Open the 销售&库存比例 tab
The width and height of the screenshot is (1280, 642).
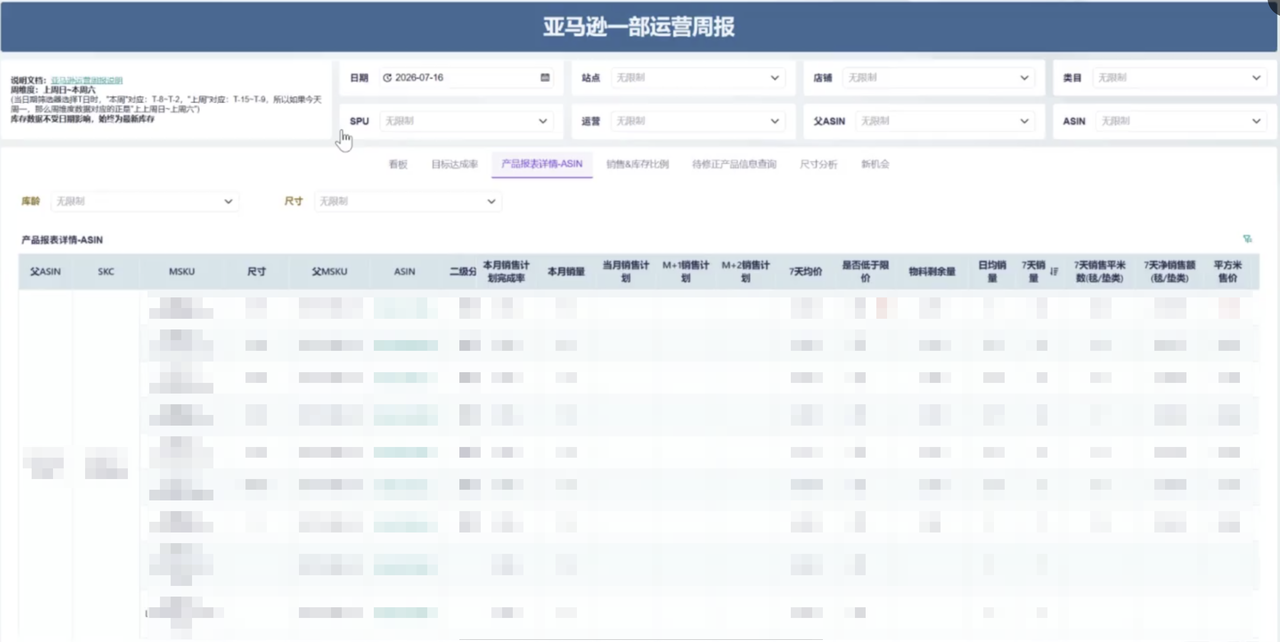click(637, 164)
